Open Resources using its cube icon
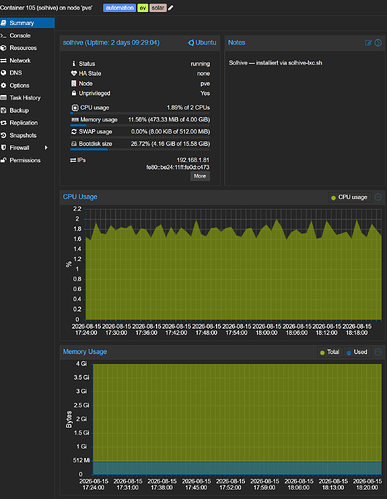The height and width of the screenshot is (499, 387). (4, 48)
